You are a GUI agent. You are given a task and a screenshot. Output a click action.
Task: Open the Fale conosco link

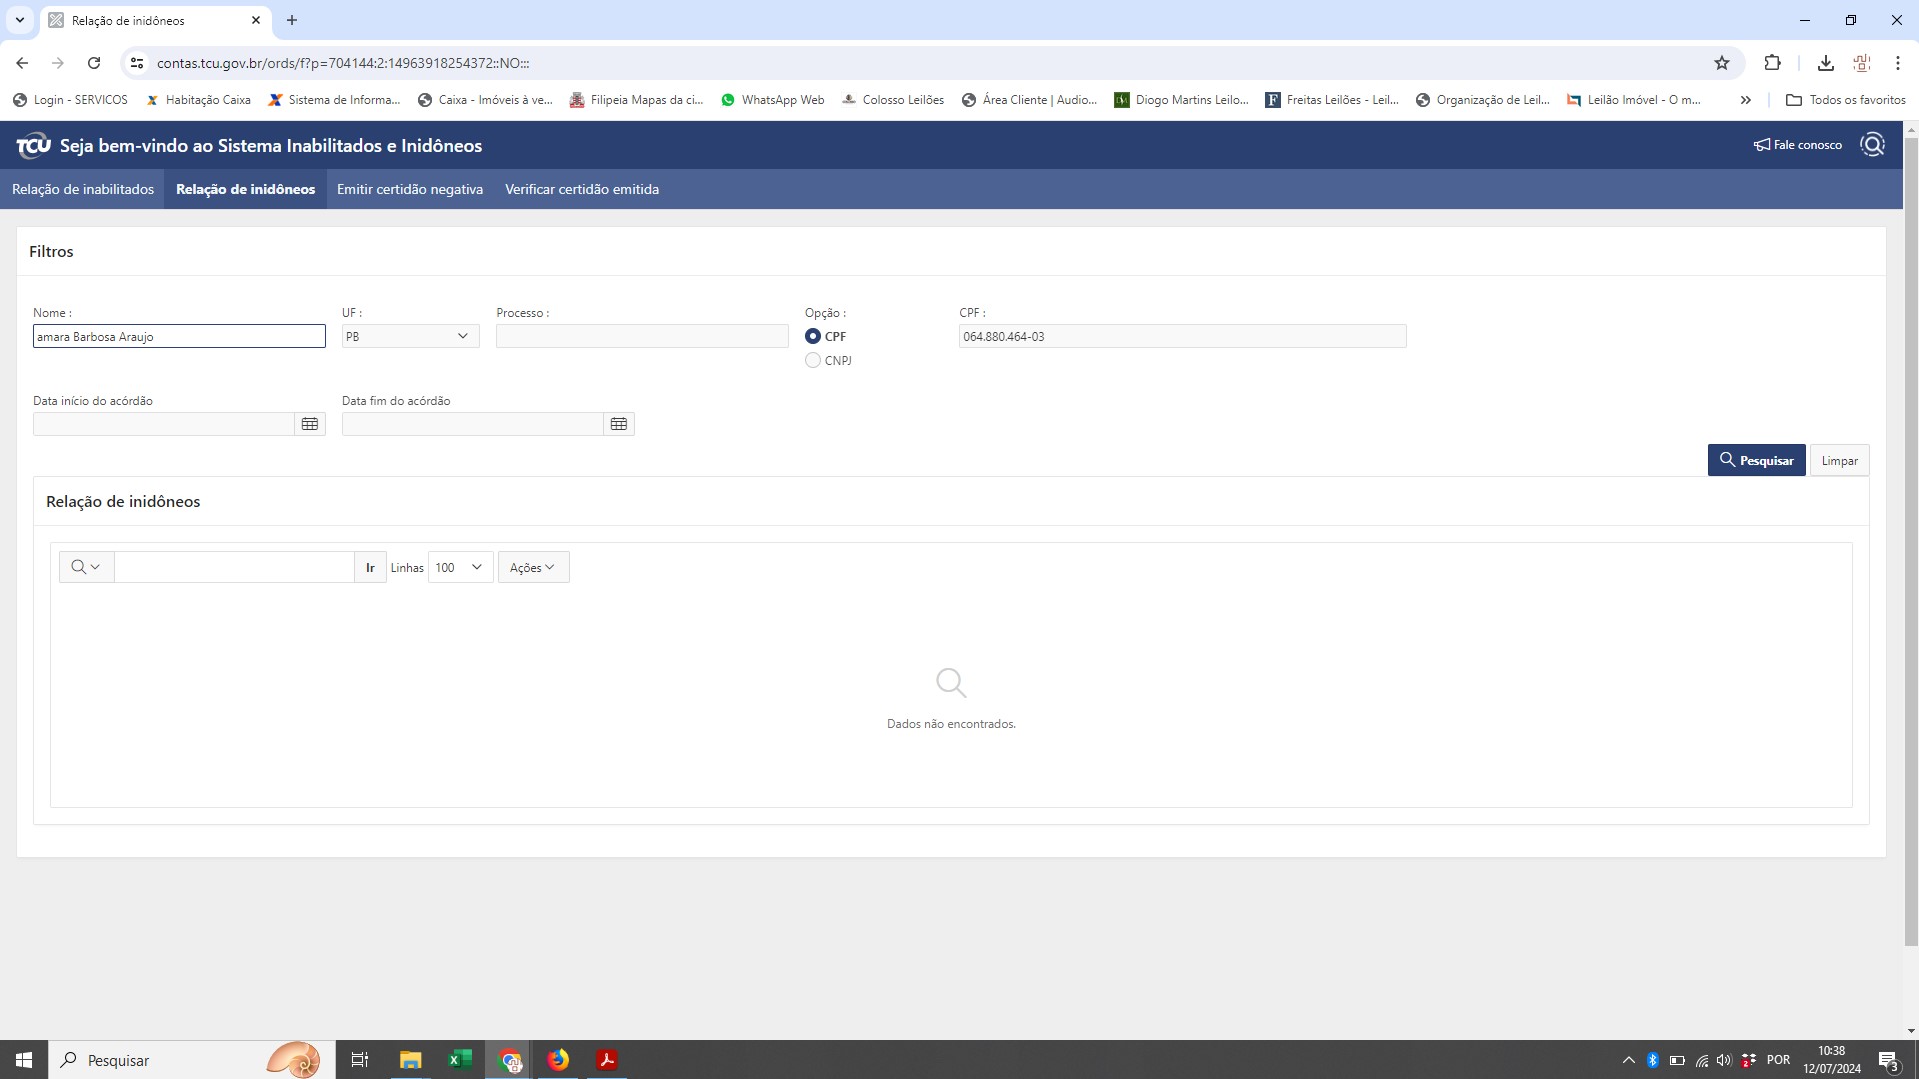[1797, 145]
